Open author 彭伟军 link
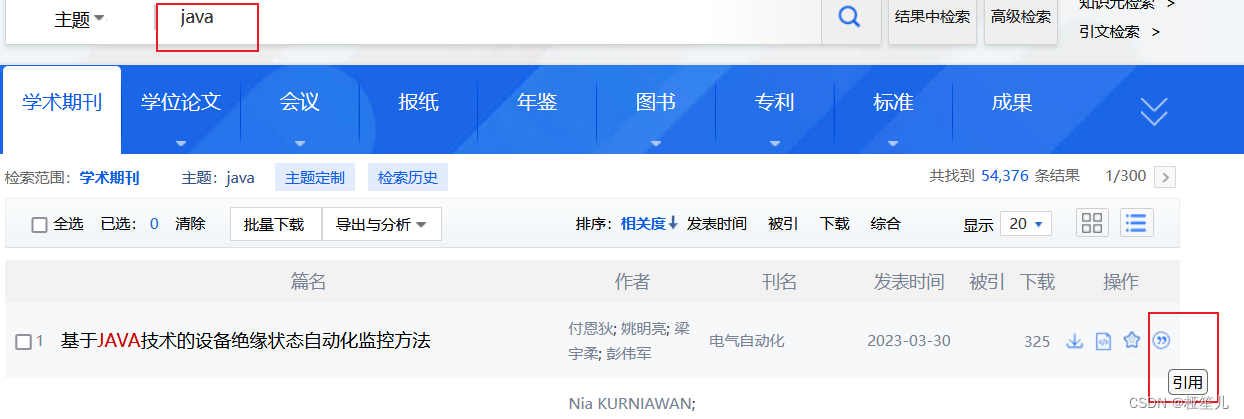1244x419 pixels. click(630, 353)
